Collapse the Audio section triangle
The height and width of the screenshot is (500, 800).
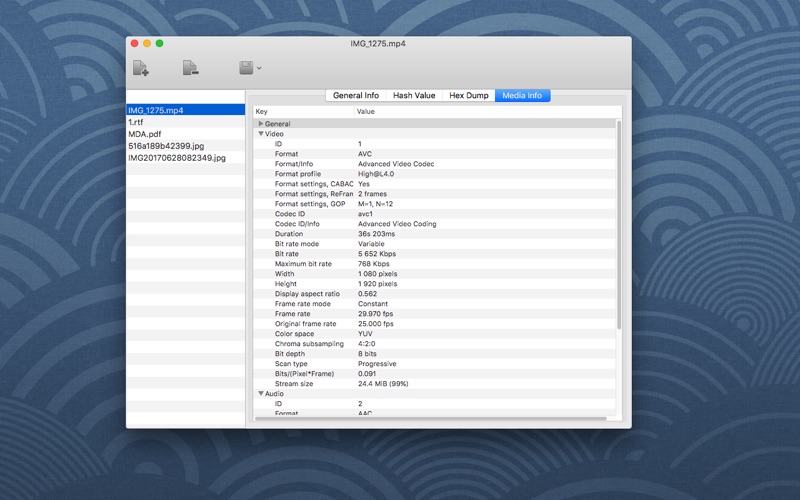pos(261,393)
